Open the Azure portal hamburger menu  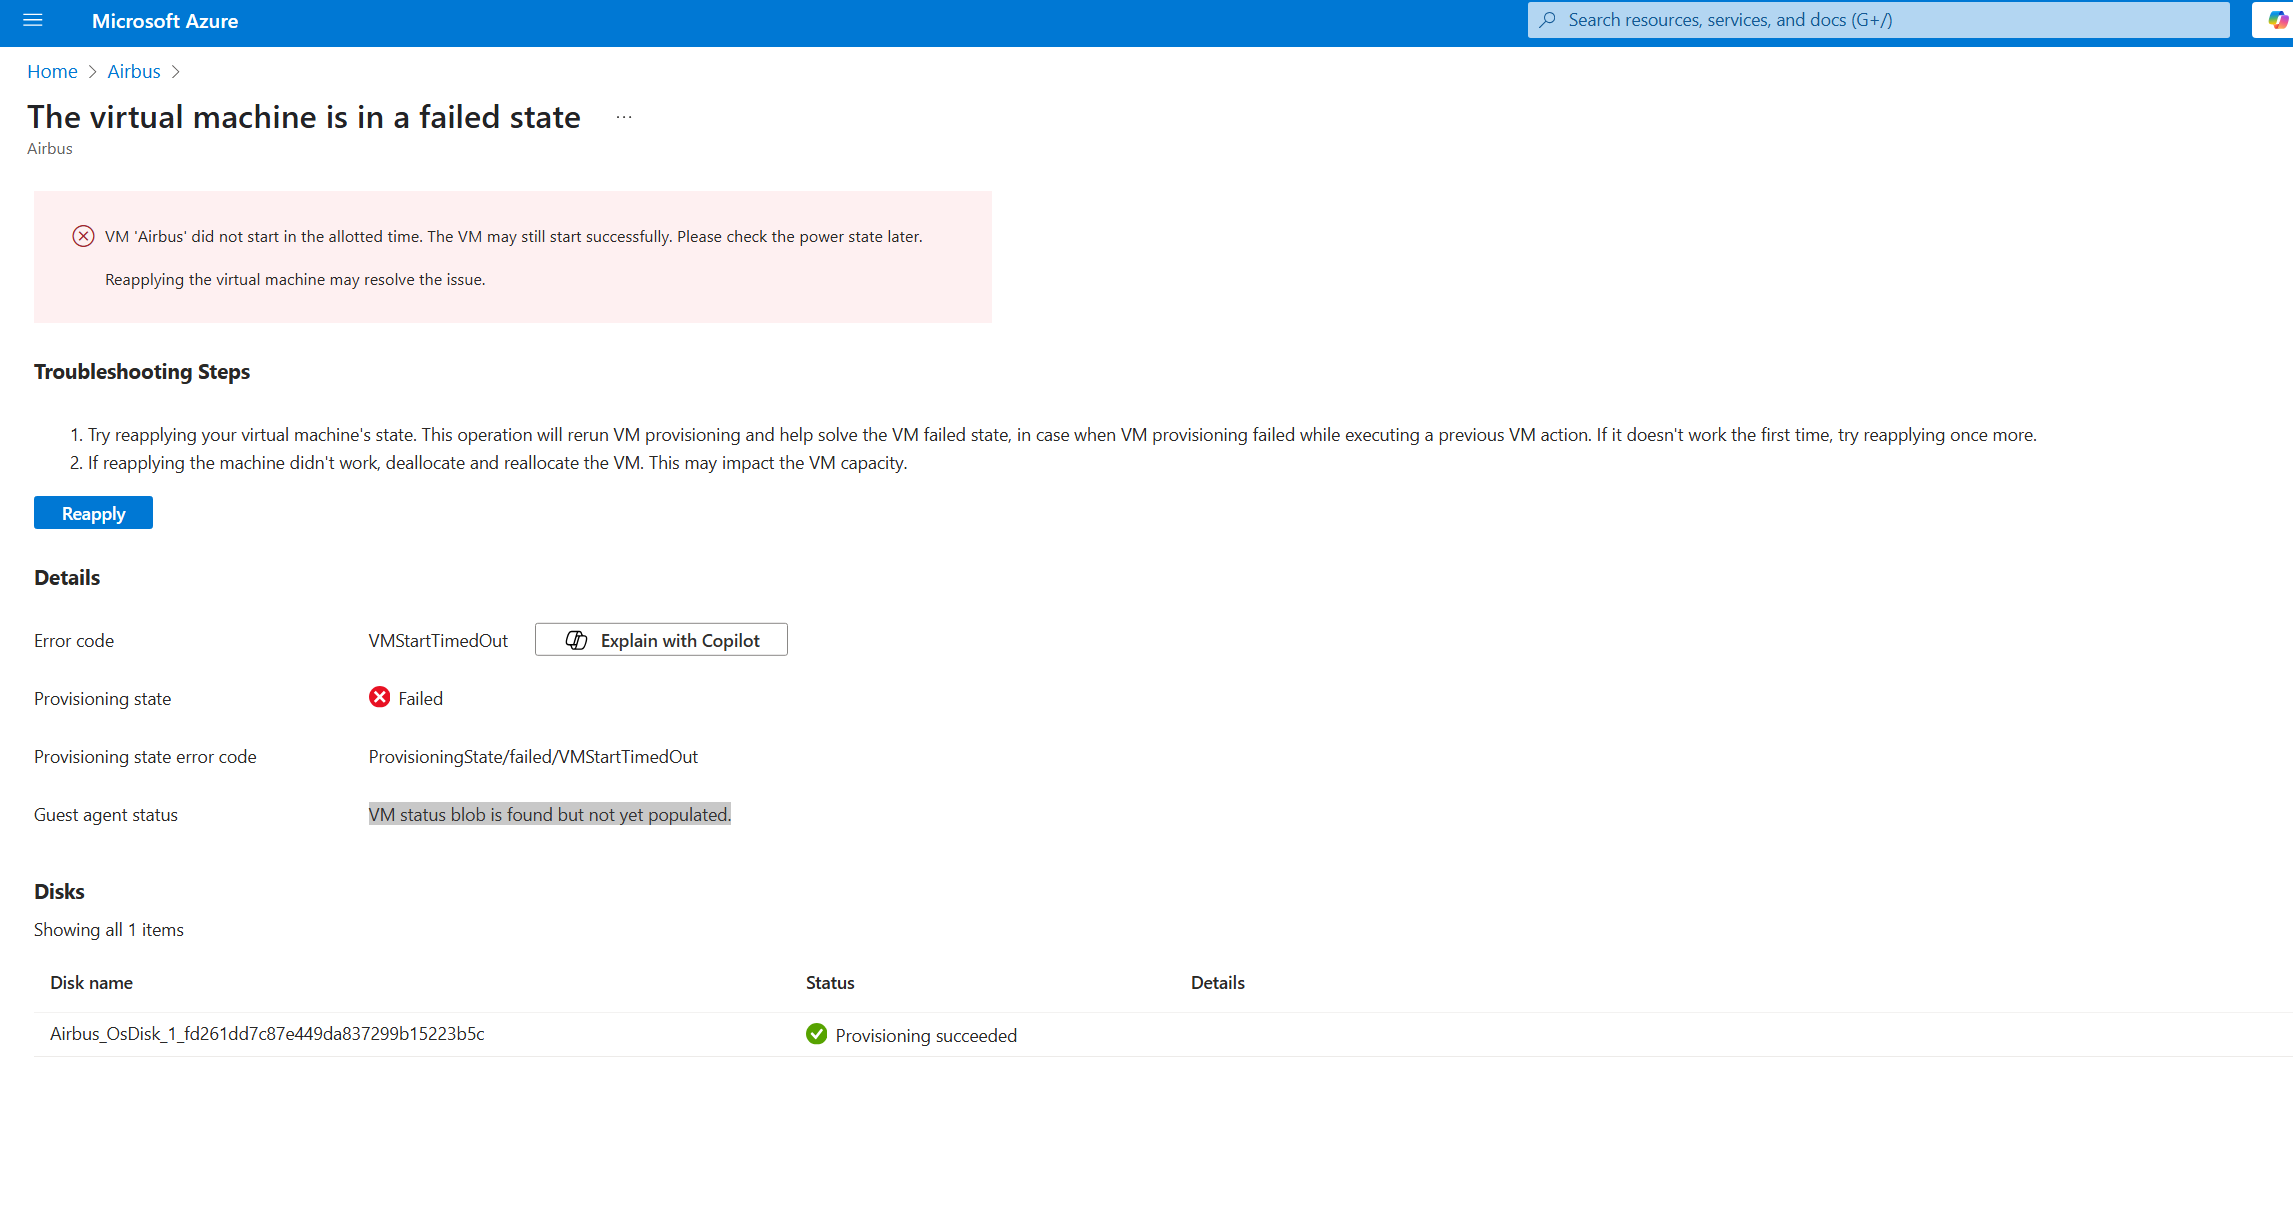[33, 20]
